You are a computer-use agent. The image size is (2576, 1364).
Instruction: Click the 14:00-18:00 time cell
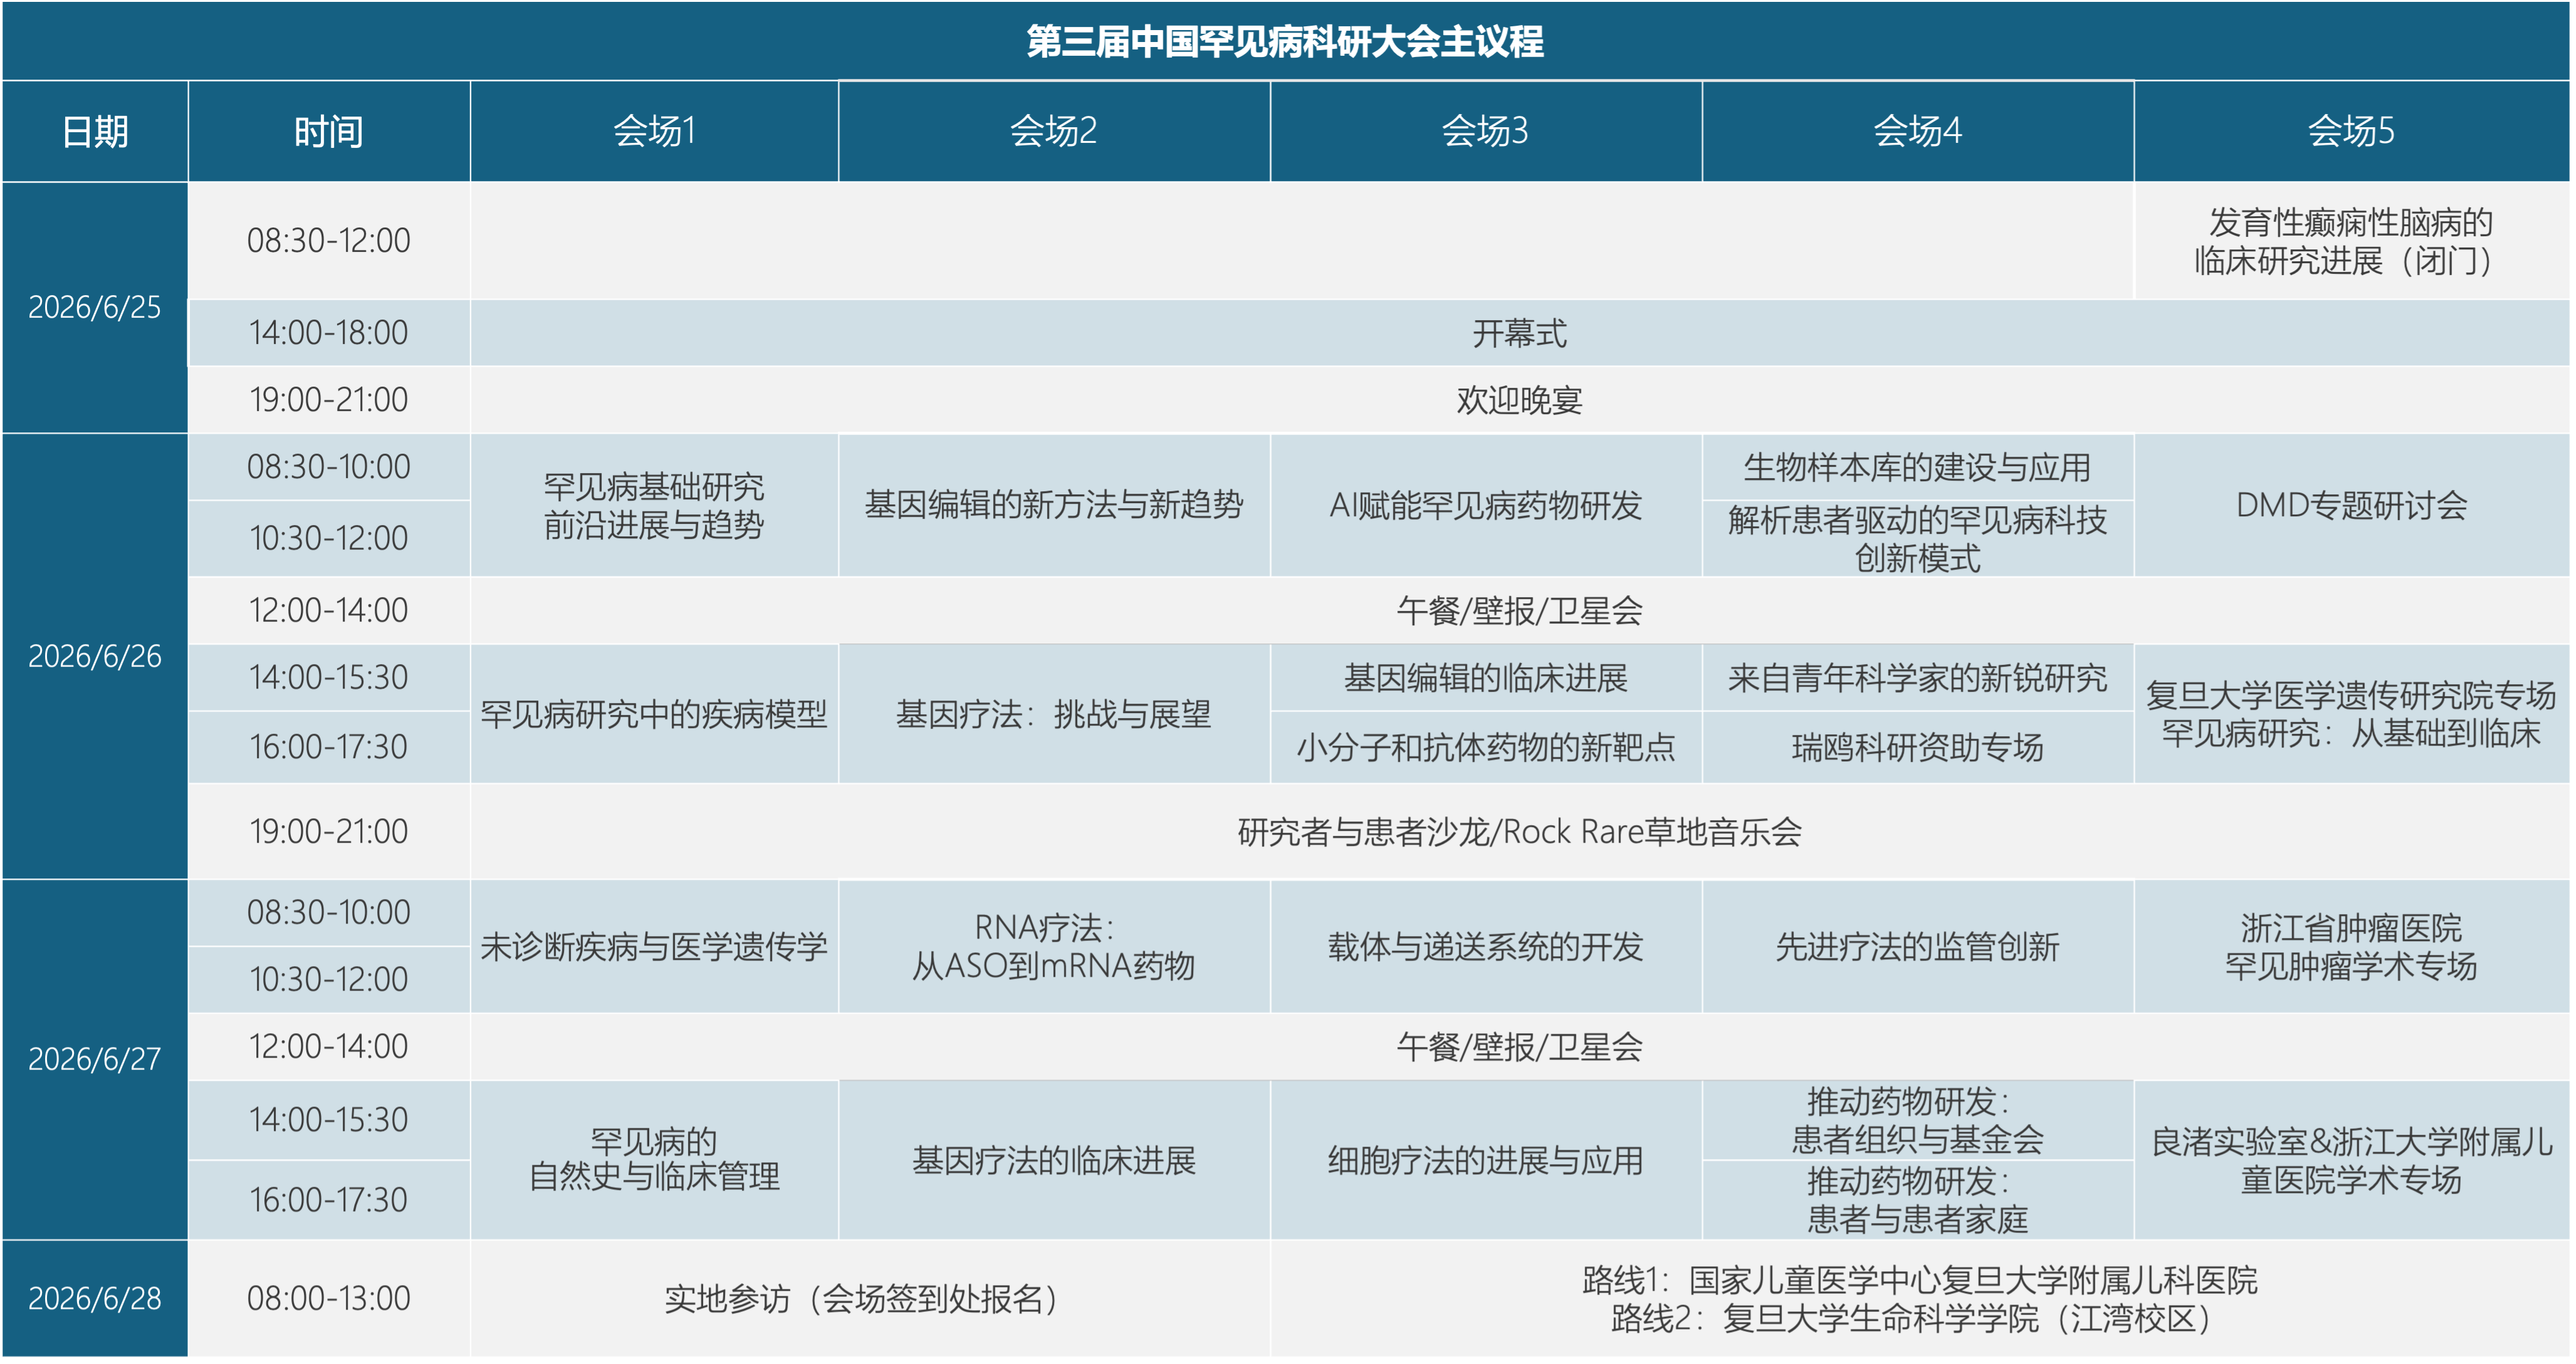point(329,332)
